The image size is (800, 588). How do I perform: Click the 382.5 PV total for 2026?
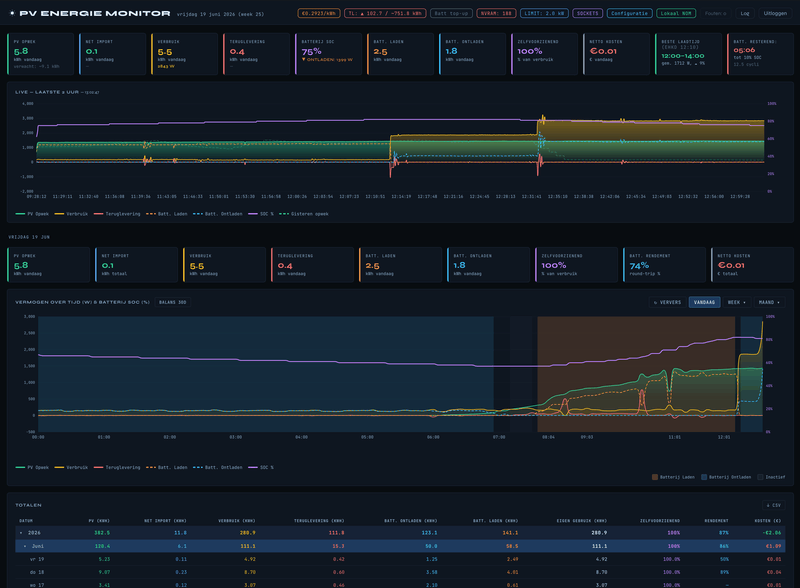click(x=102, y=533)
